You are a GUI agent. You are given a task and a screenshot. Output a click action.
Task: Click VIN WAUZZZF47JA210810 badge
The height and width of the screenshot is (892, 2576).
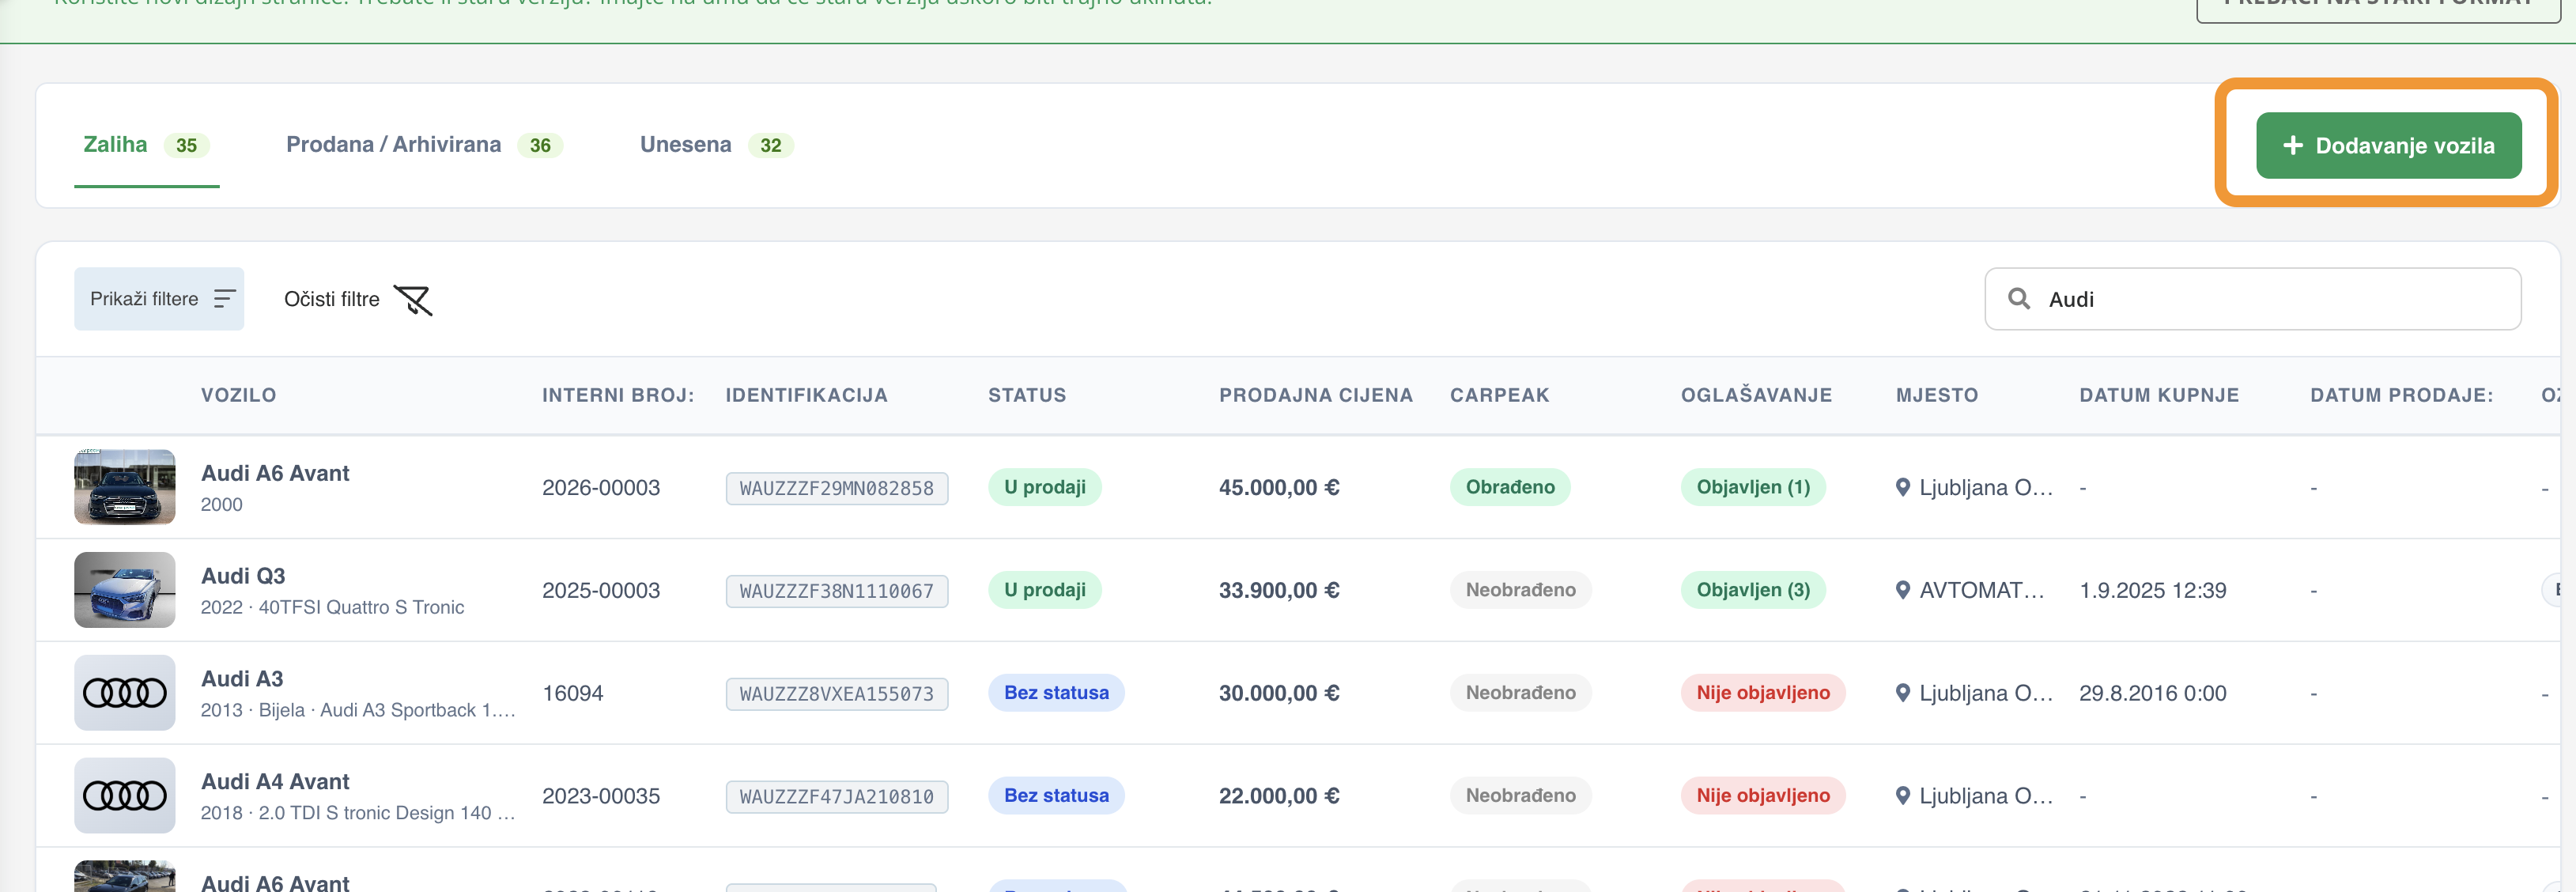[x=837, y=797]
